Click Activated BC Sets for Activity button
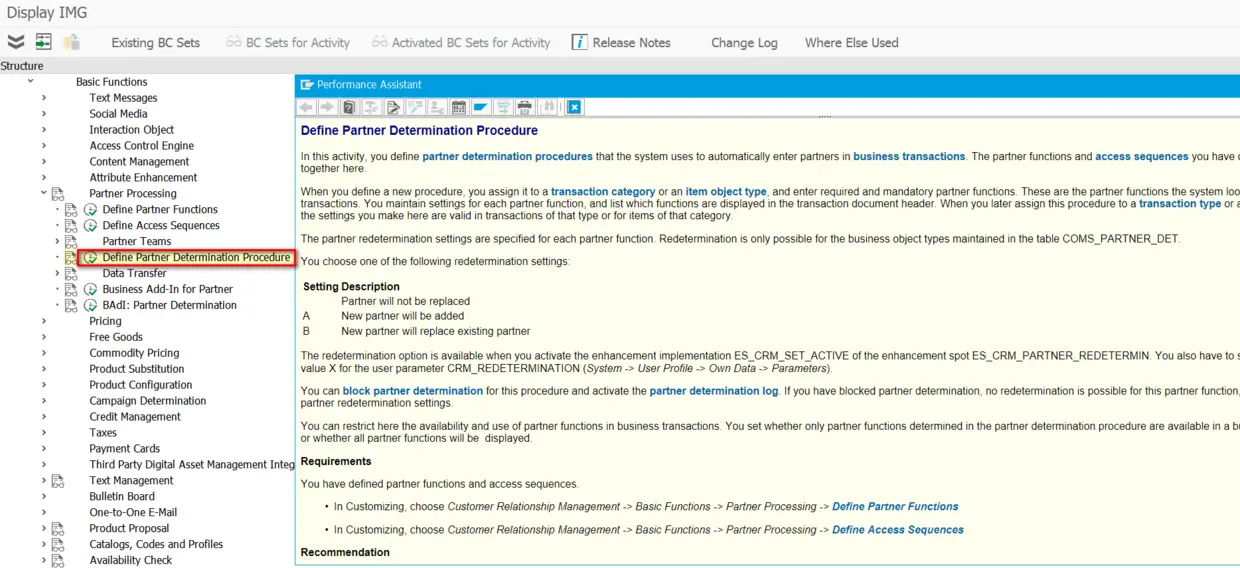This screenshot has height=568, width=1240. [x=461, y=42]
